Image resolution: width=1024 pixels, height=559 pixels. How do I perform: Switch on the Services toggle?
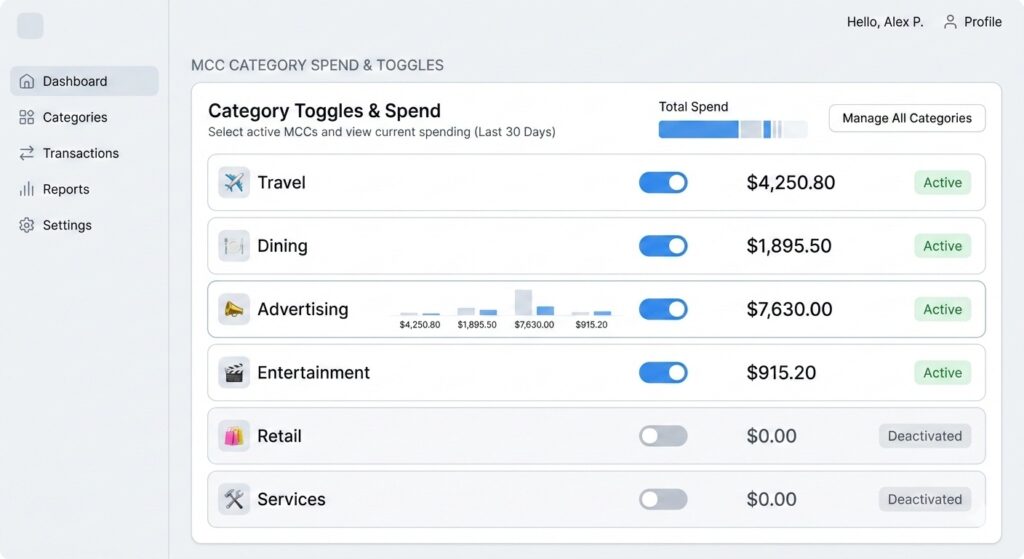[663, 499]
